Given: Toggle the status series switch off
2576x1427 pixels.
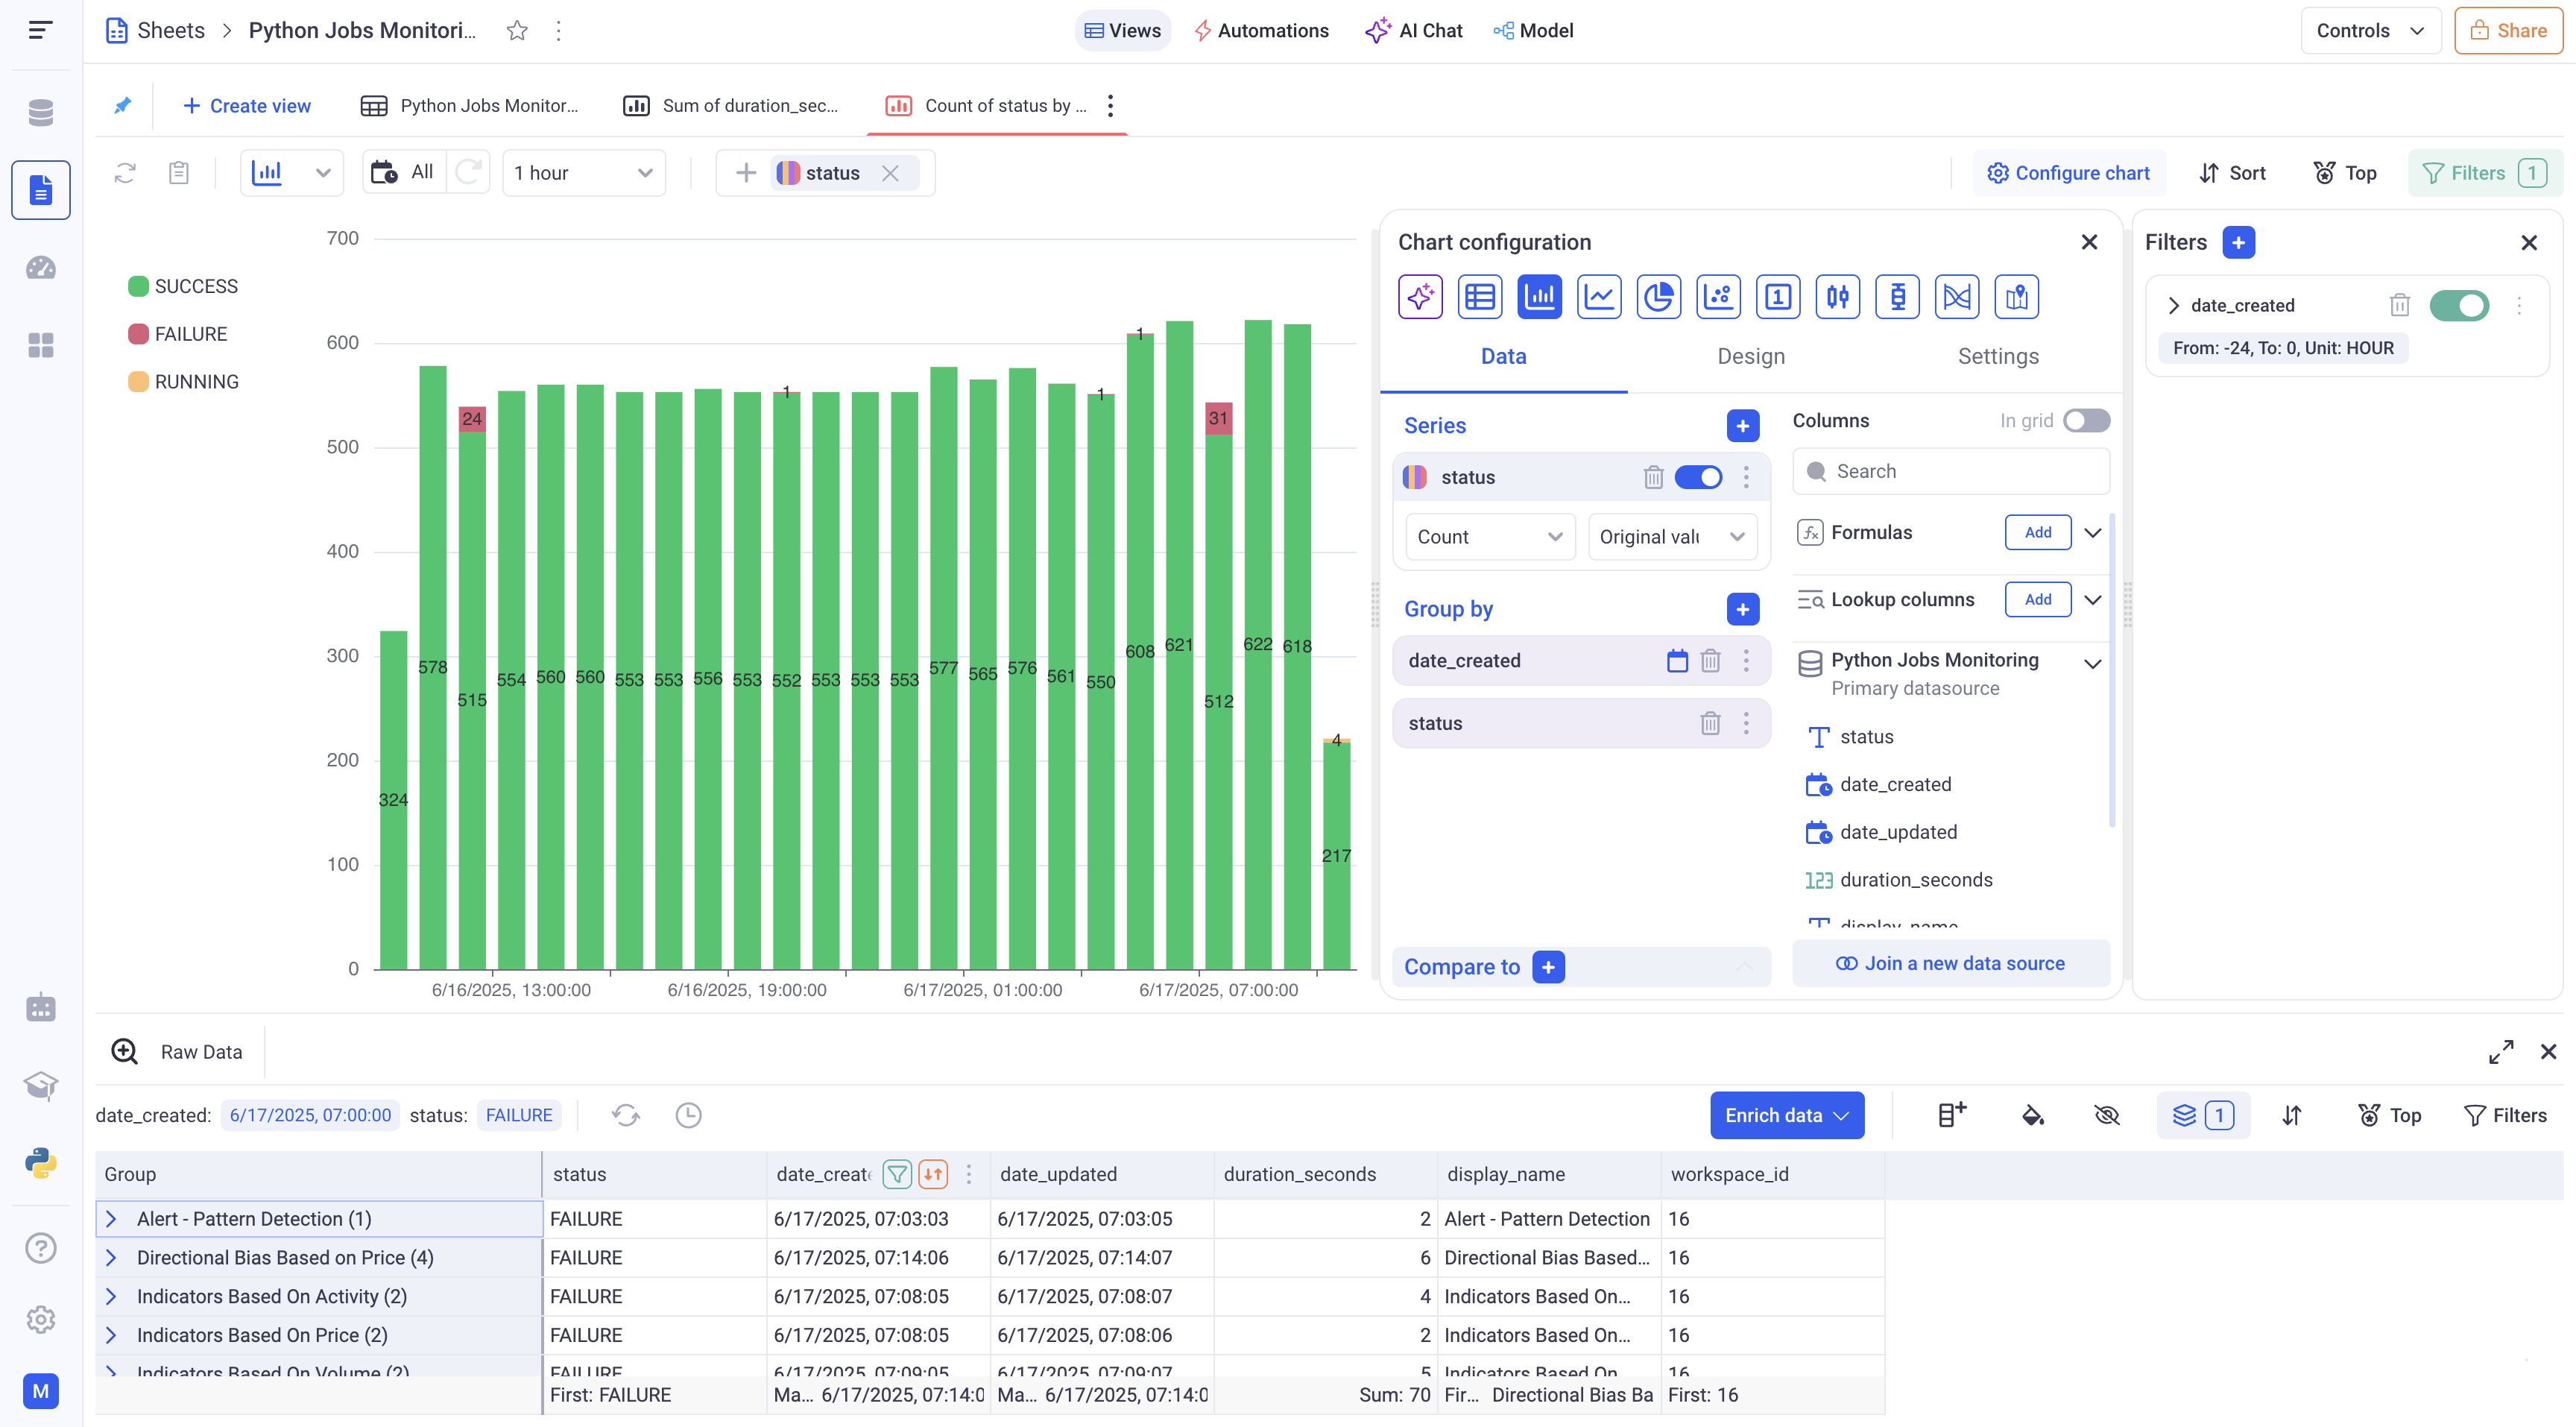Looking at the screenshot, I should (x=1698, y=477).
